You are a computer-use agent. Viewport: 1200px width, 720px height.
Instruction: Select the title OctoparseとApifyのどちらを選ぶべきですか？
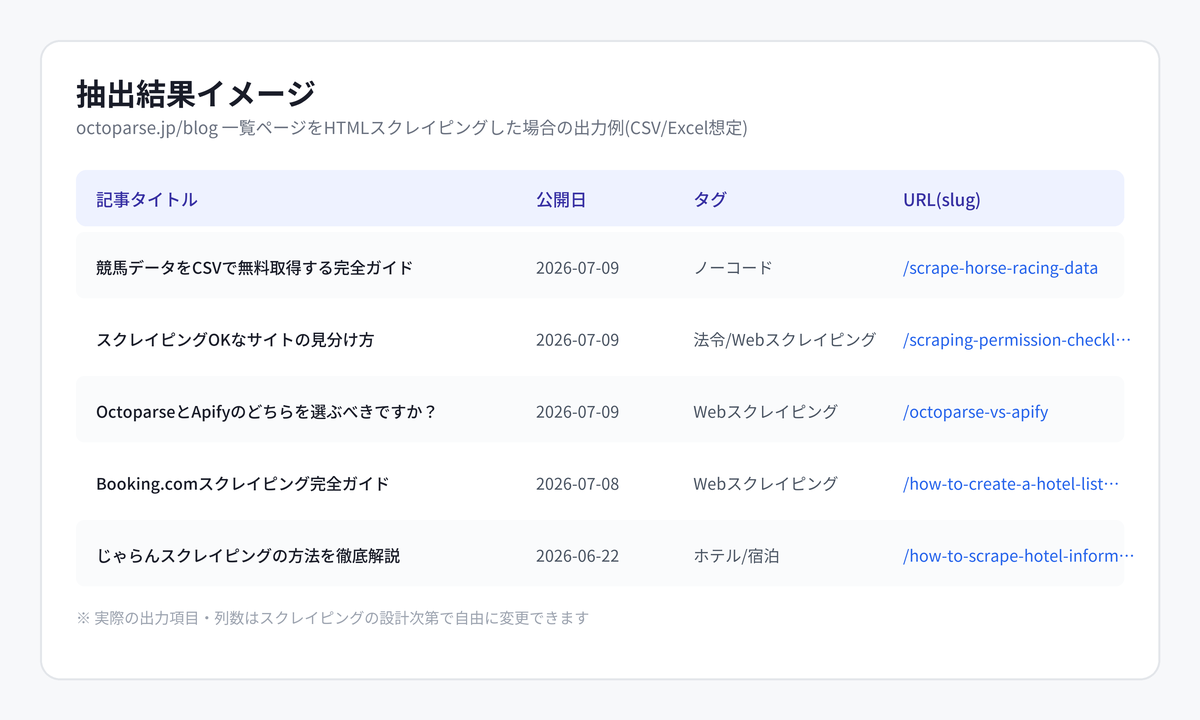[x=267, y=412]
